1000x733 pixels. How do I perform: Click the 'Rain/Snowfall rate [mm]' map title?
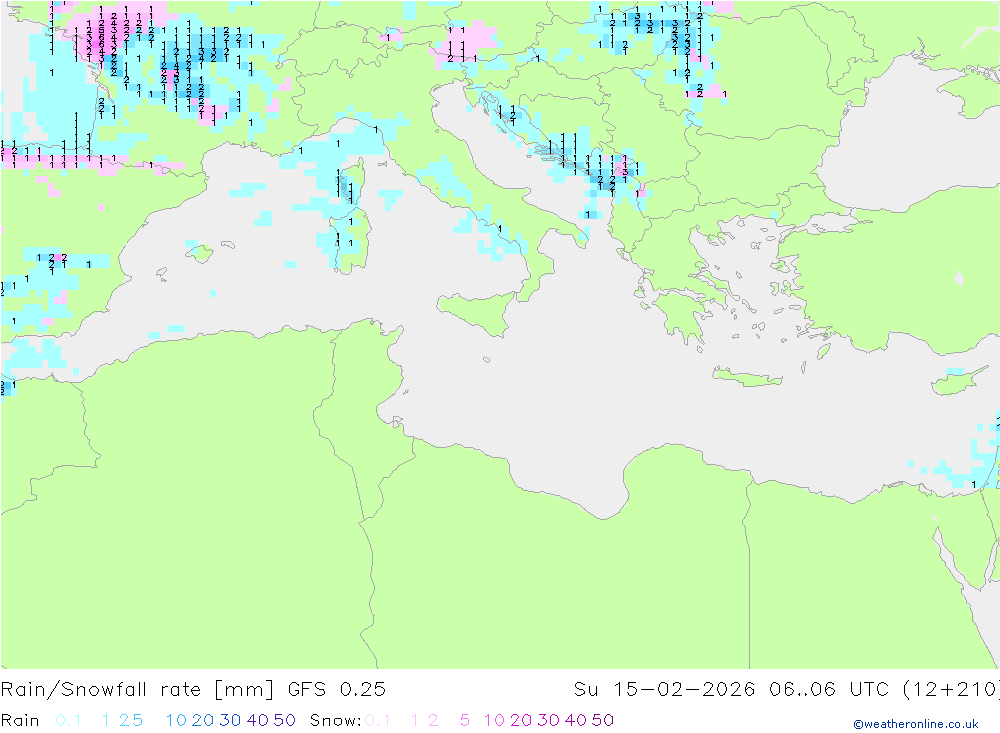point(137,690)
